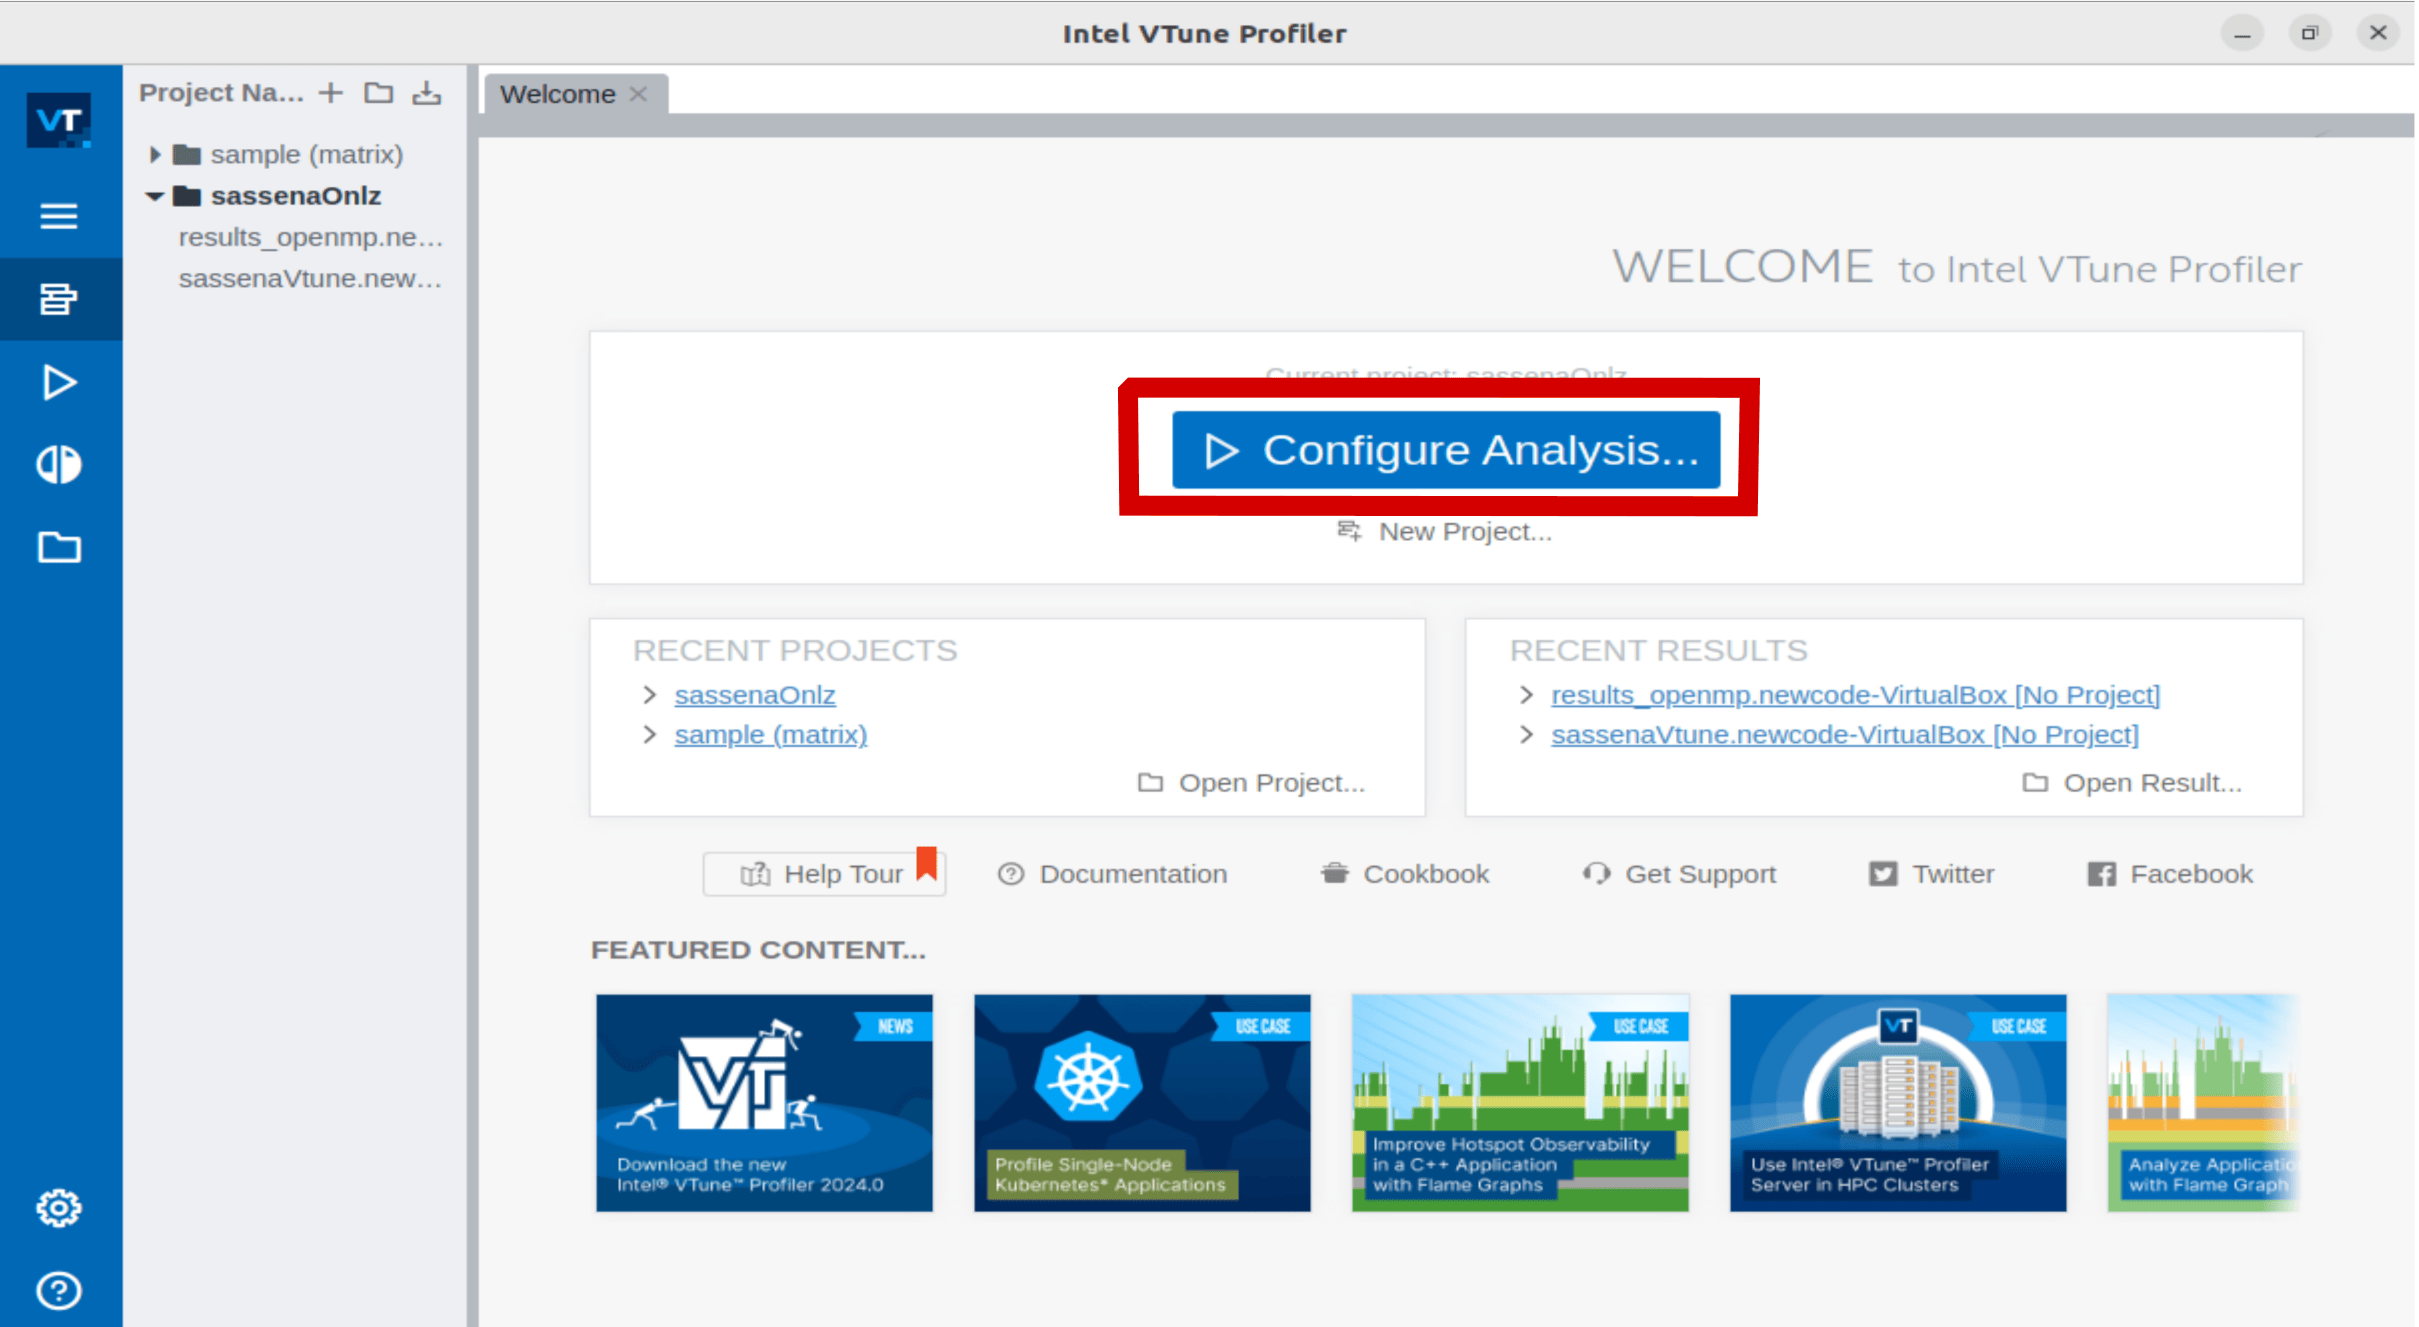The width and height of the screenshot is (2419, 1327).
Task: Expand chevron beside results_openmp recent result
Action: (x=1526, y=694)
